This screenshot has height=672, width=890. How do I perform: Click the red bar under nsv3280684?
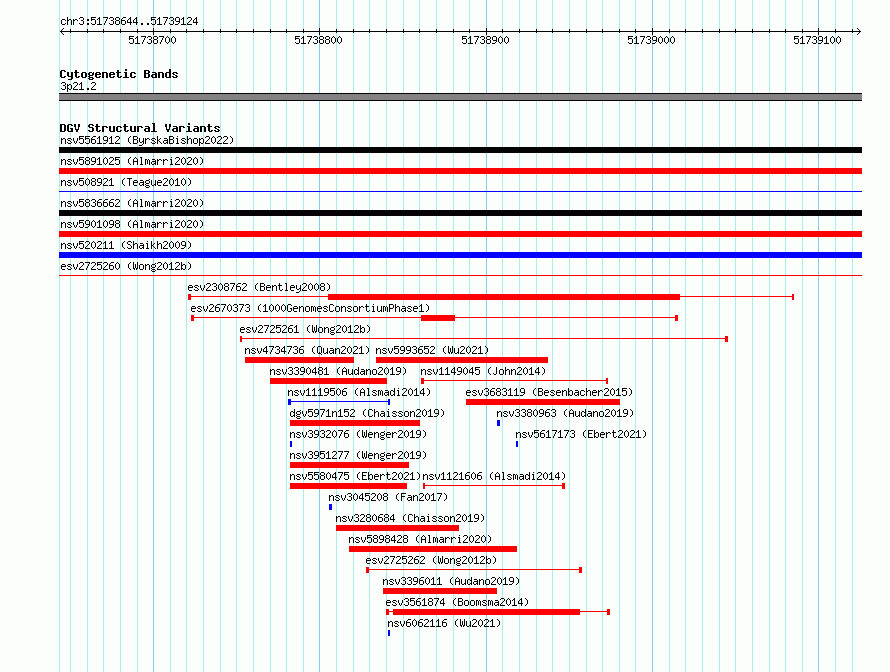(397, 528)
